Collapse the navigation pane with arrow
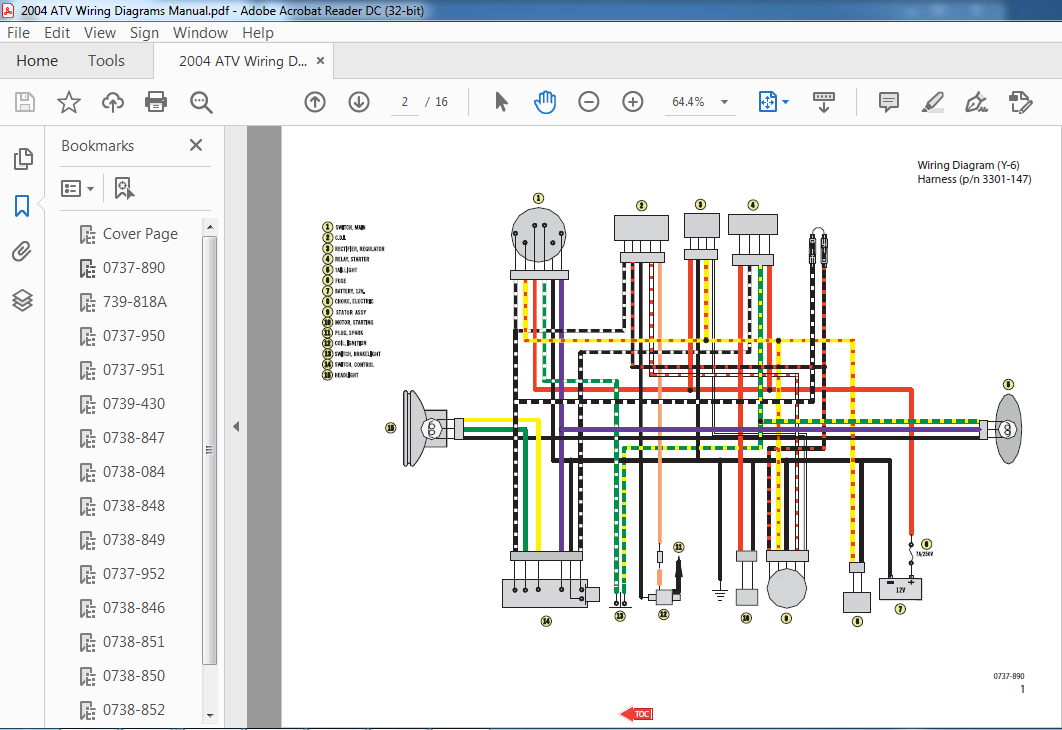Screen dimensions: 1062x730 coord(236,426)
